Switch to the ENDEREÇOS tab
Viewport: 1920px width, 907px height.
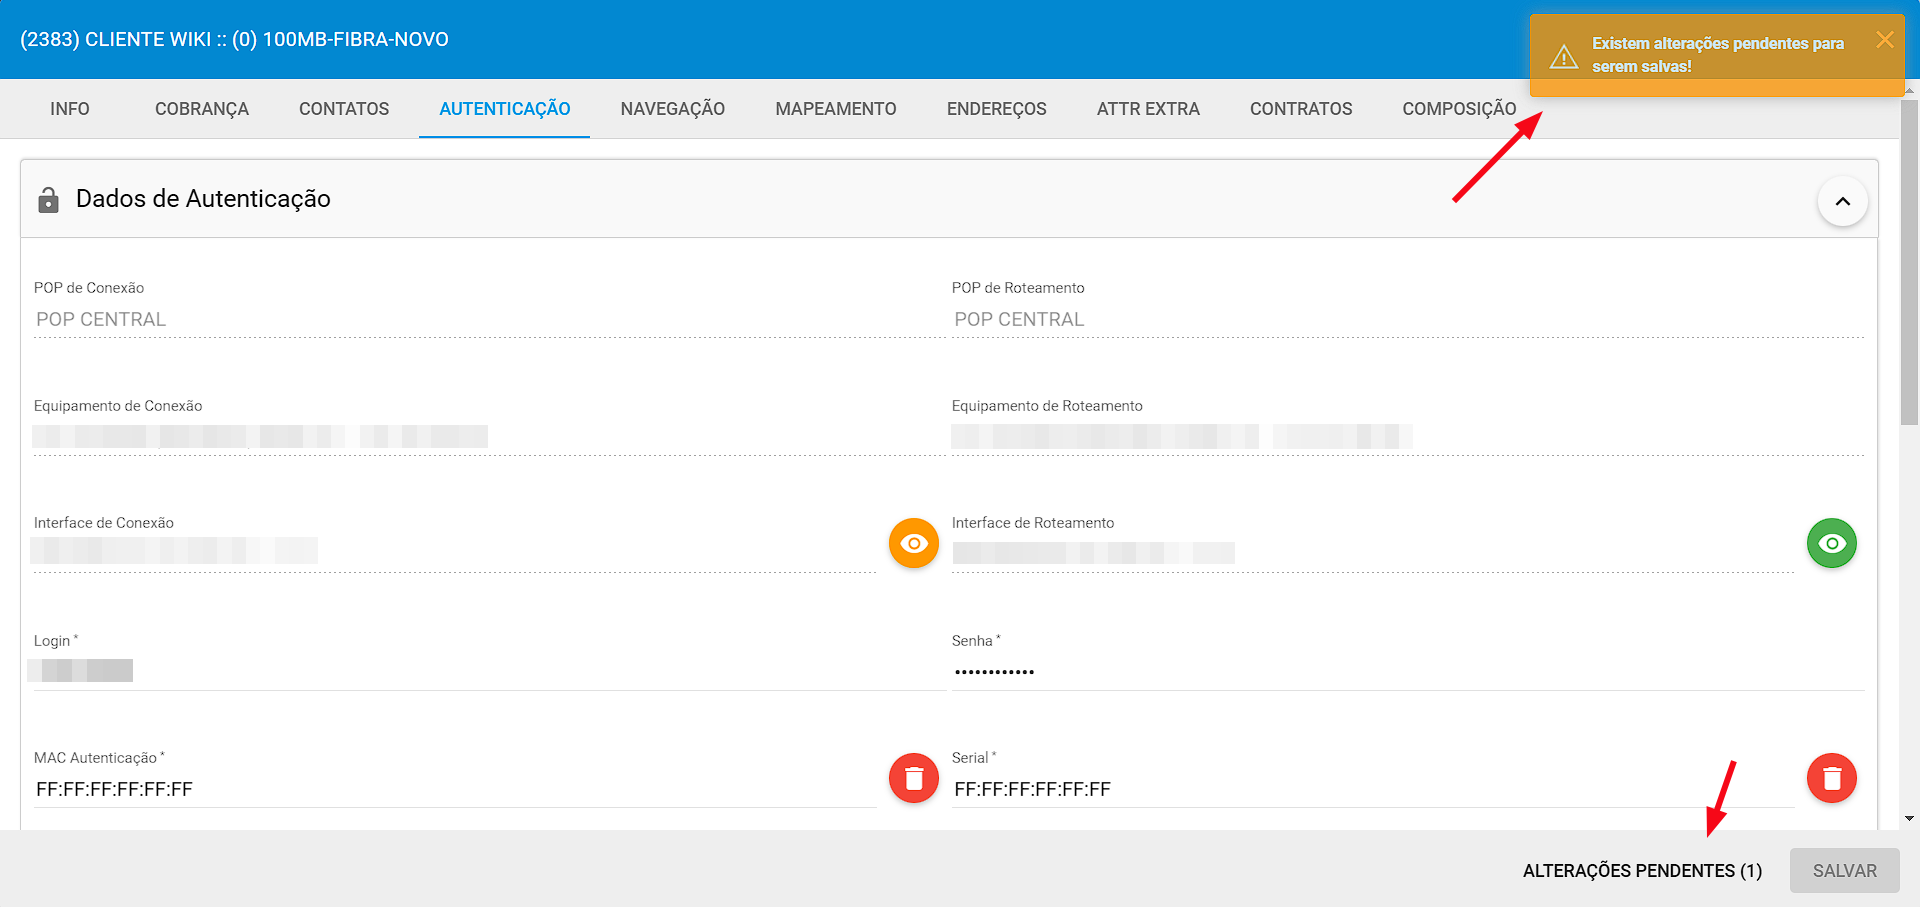(x=997, y=109)
